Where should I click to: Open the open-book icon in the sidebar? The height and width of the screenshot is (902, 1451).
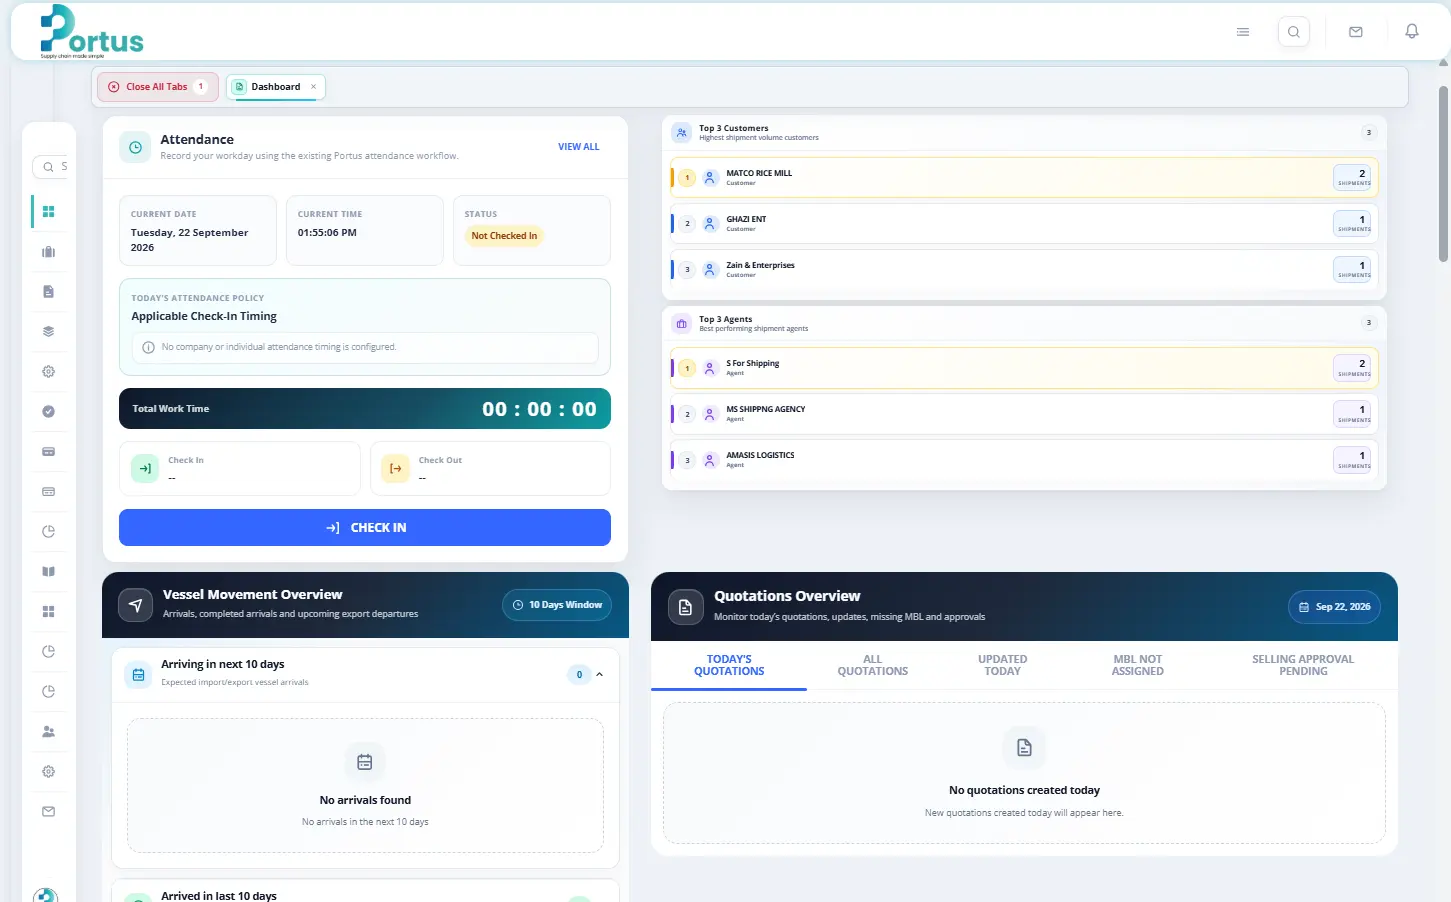48,572
